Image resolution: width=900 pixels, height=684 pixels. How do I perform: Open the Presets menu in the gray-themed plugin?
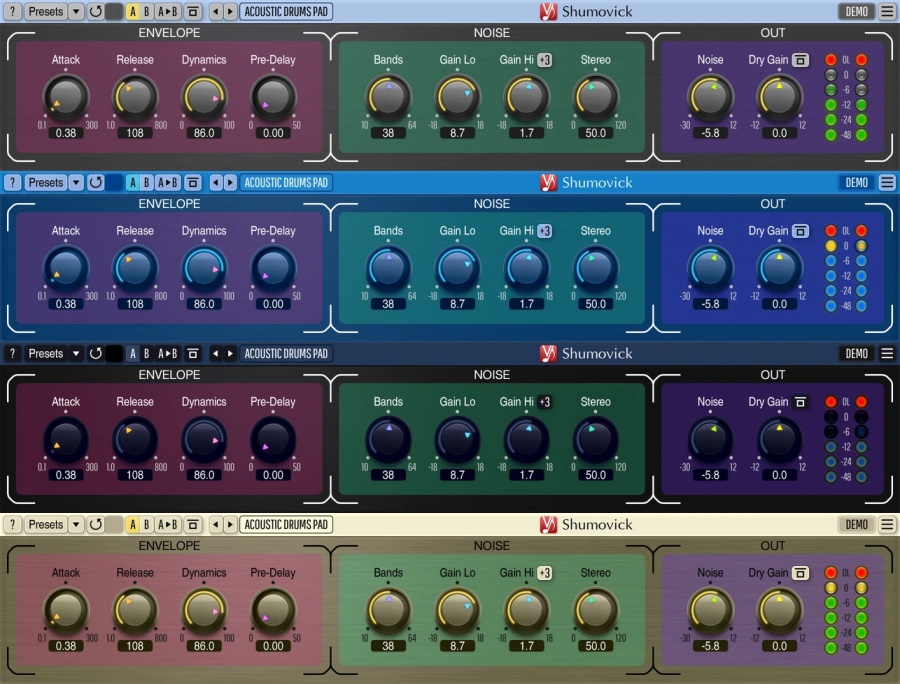click(46, 11)
